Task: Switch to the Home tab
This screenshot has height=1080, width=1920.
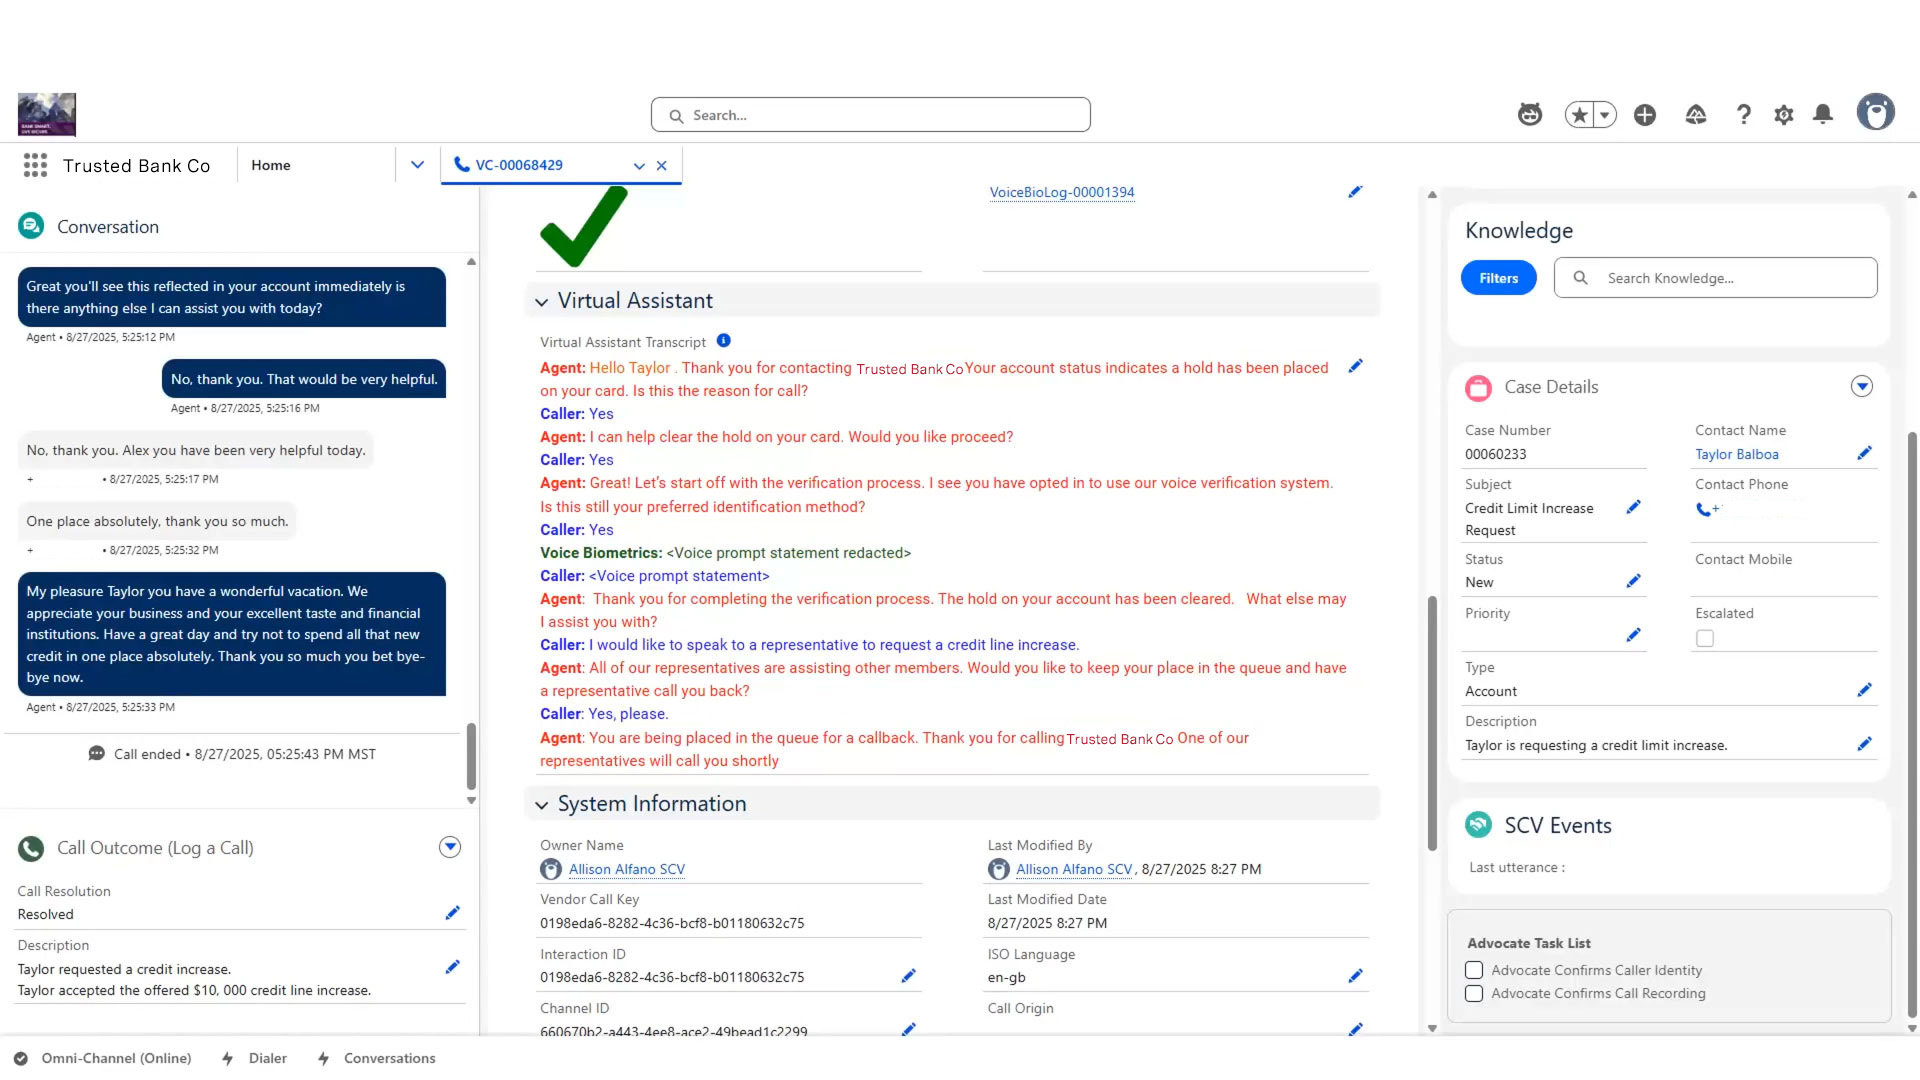Action: pos(270,165)
